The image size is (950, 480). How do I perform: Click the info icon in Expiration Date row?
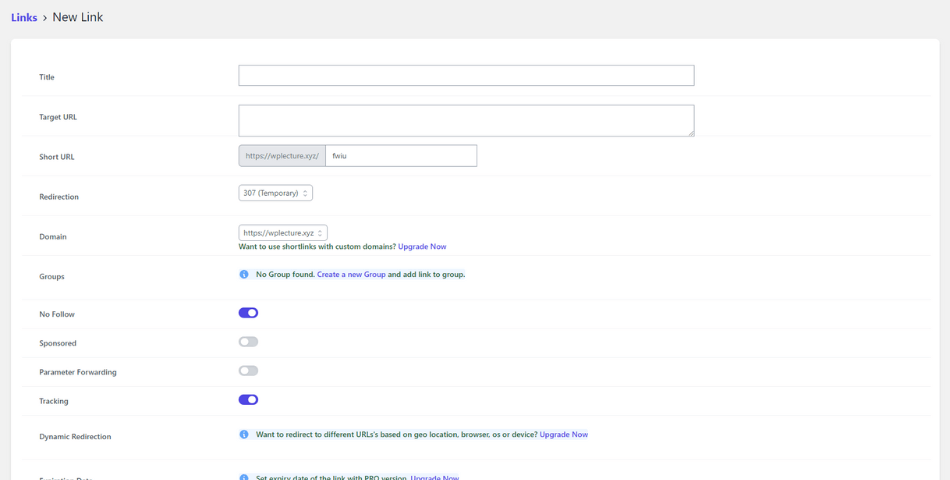click(244, 478)
